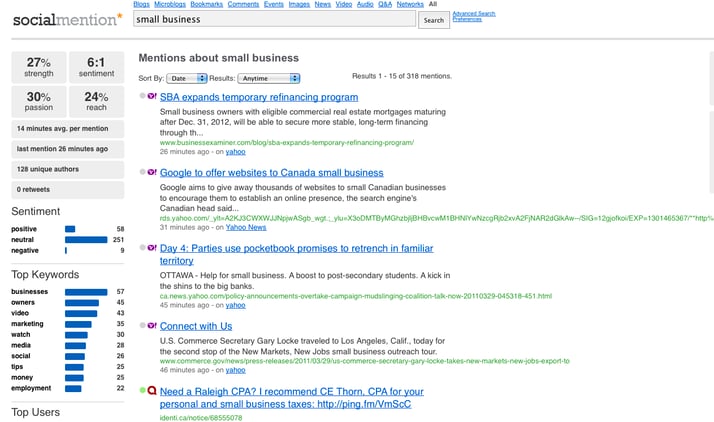This screenshot has width=714, height=422.
Task: Switch to Networks search category
Action: pyautogui.click(x=410, y=4)
